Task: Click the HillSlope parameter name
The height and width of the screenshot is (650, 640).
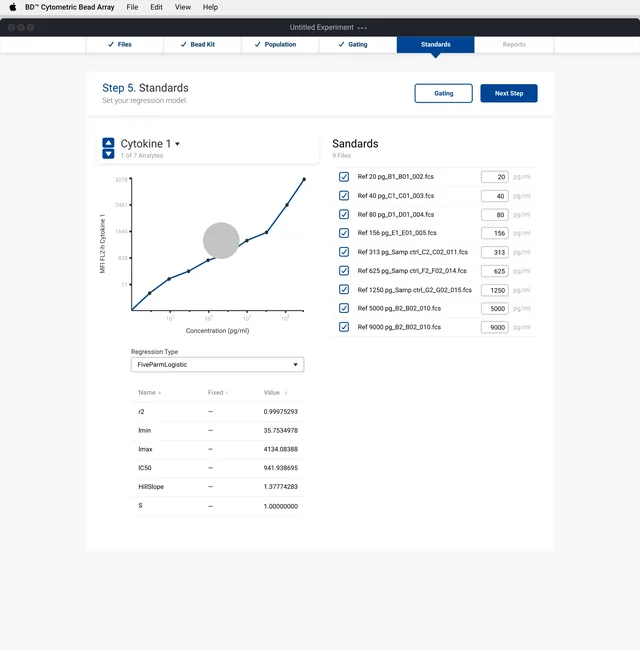Action: coord(151,487)
